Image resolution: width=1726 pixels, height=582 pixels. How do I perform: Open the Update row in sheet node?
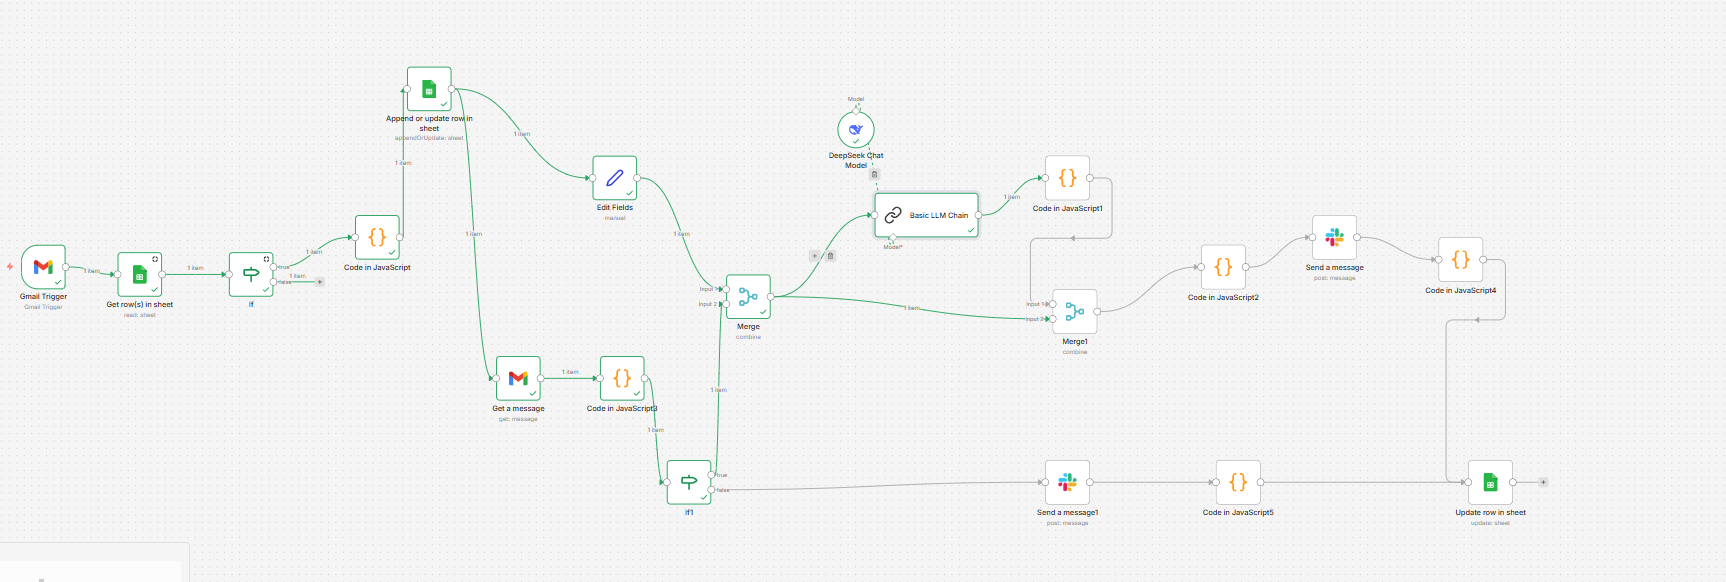point(1490,482)
